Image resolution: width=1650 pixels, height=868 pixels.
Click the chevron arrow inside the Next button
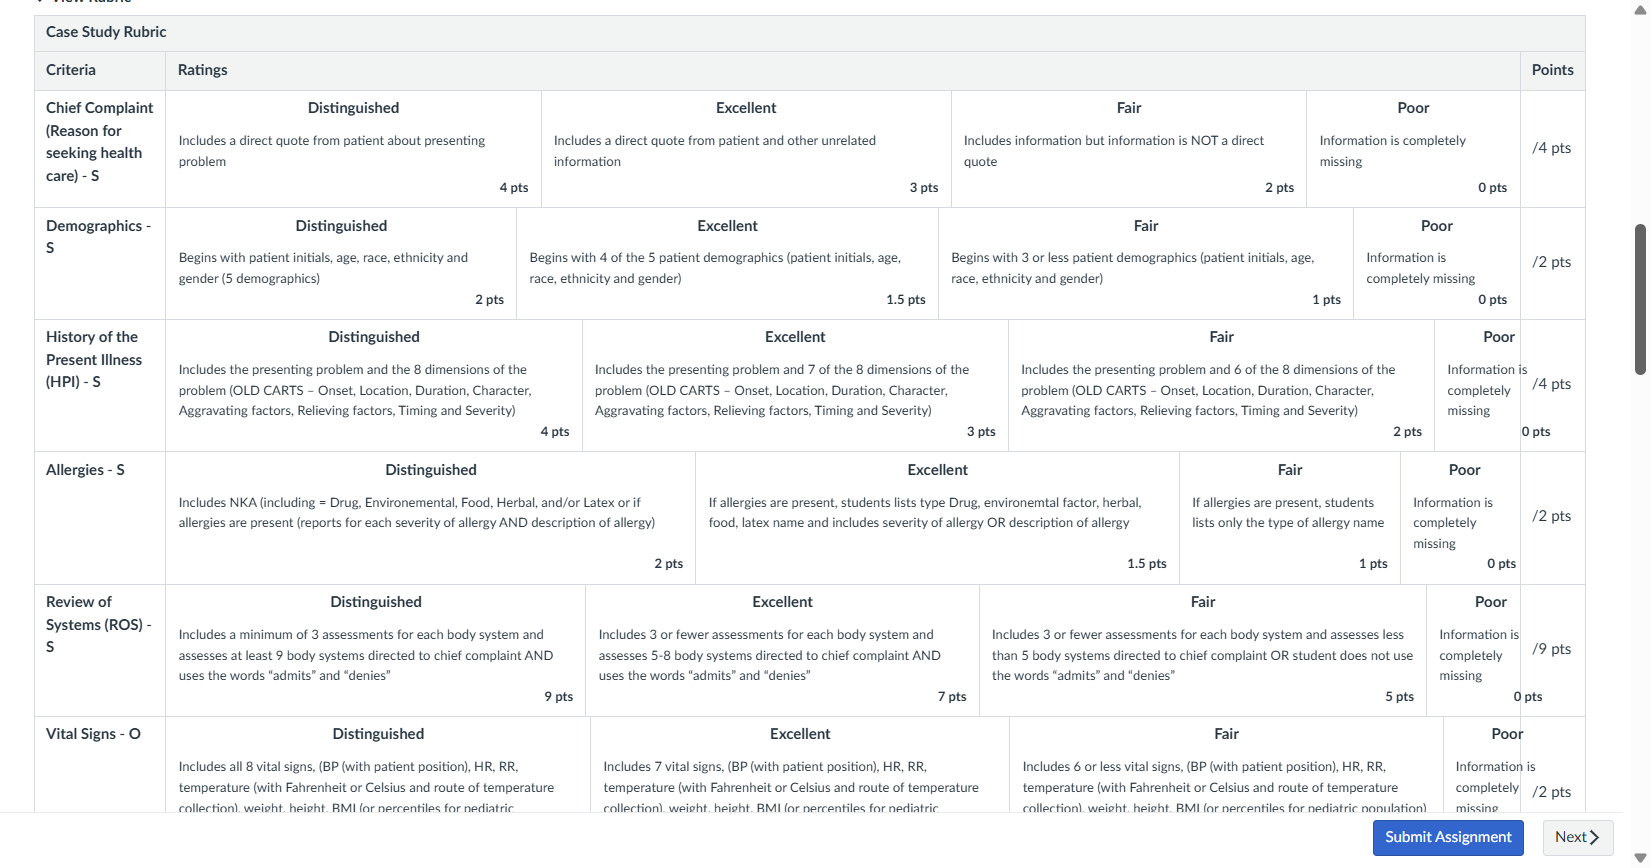(1595, 837)
